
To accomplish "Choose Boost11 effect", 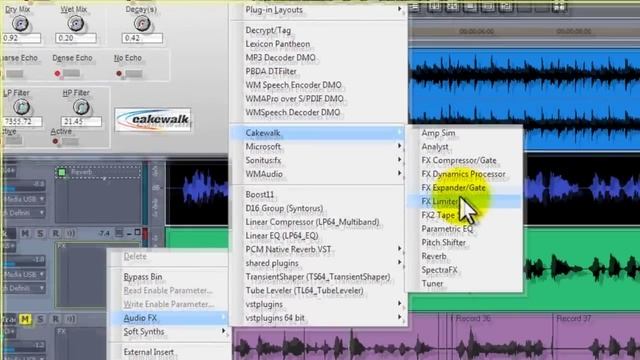I will point(319,194).
